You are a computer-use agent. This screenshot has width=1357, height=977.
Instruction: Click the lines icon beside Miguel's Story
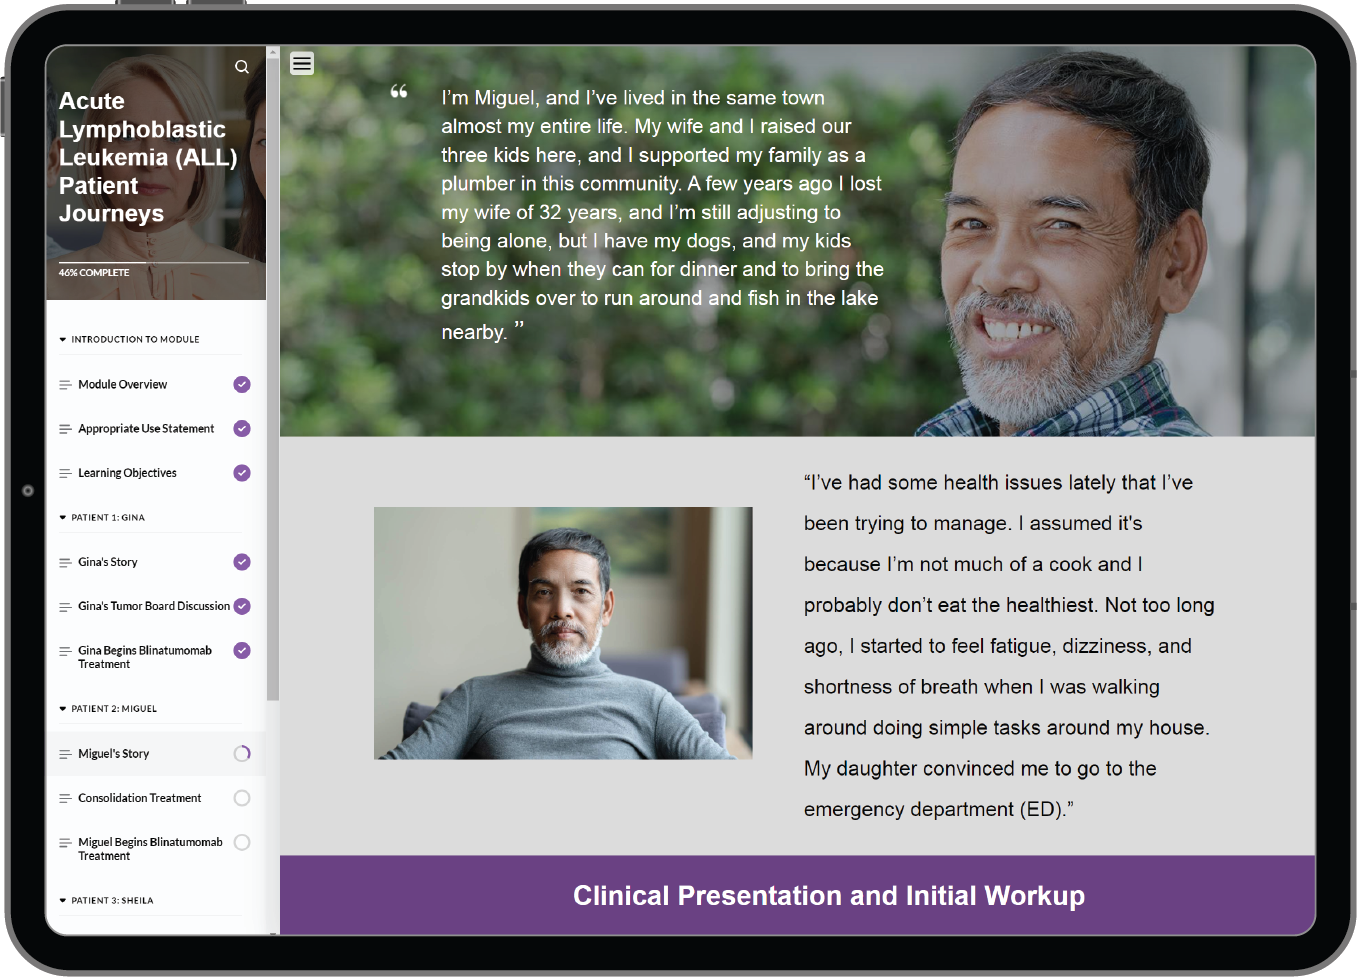(x=65, y=754)
